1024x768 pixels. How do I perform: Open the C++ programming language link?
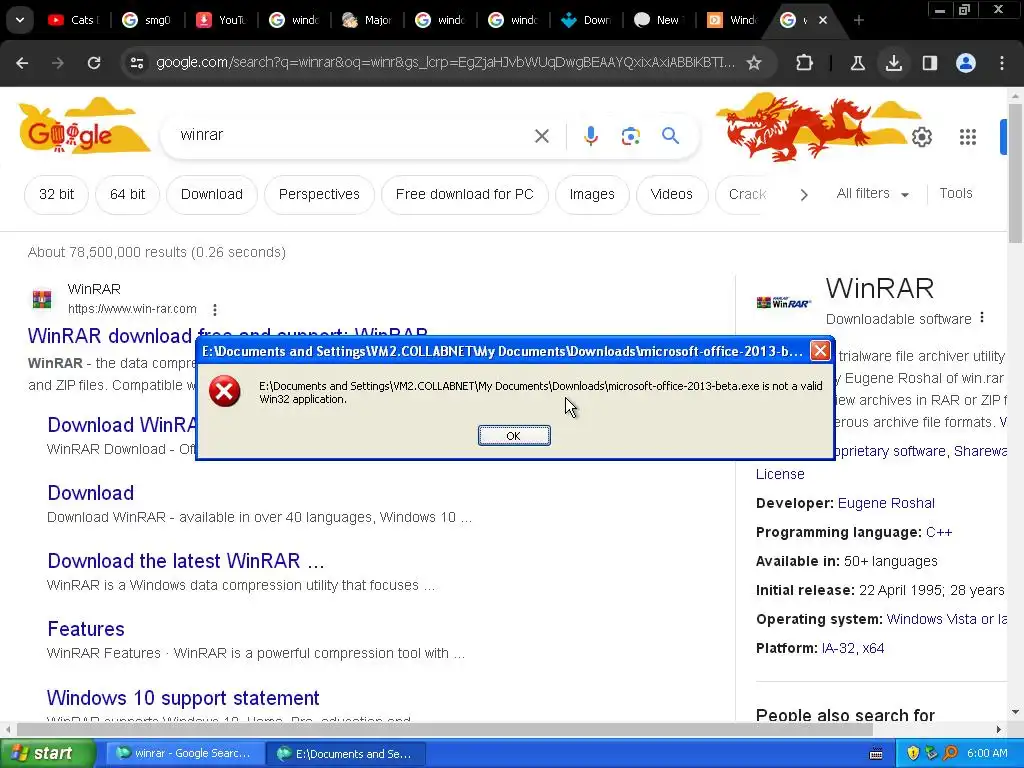coord(939,532)
